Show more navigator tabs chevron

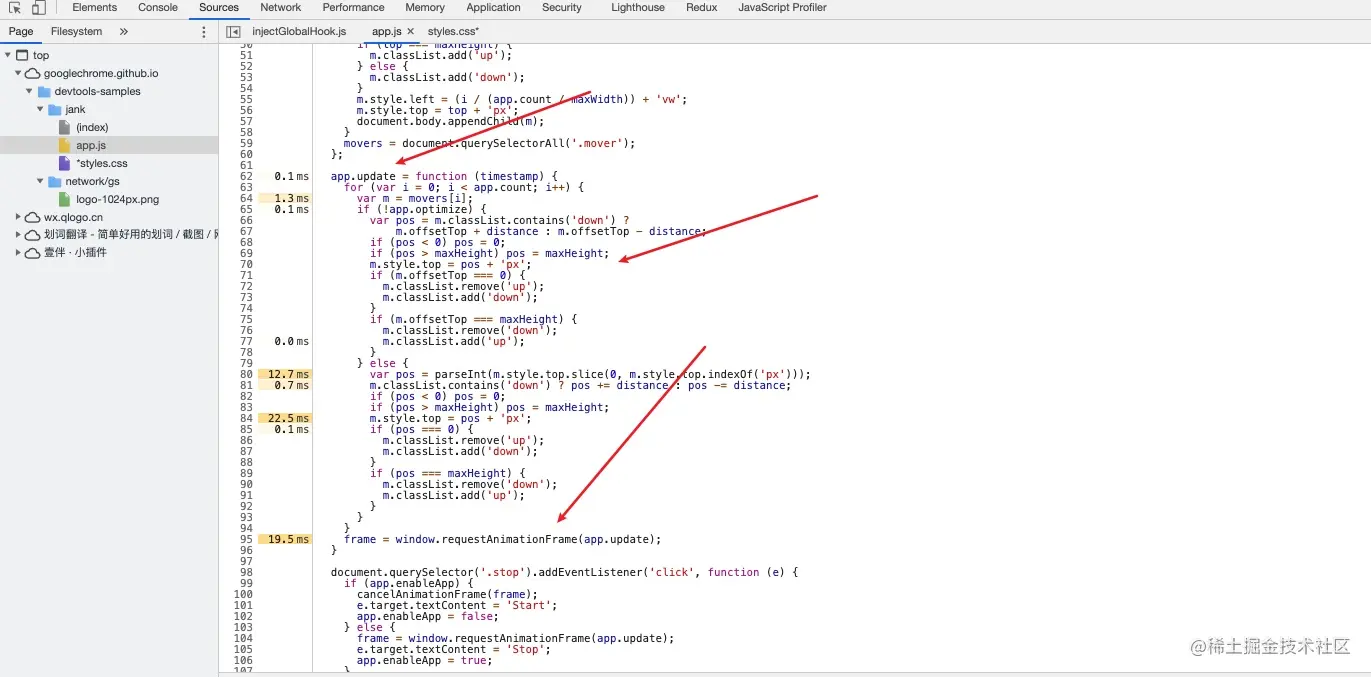point(124,32)
